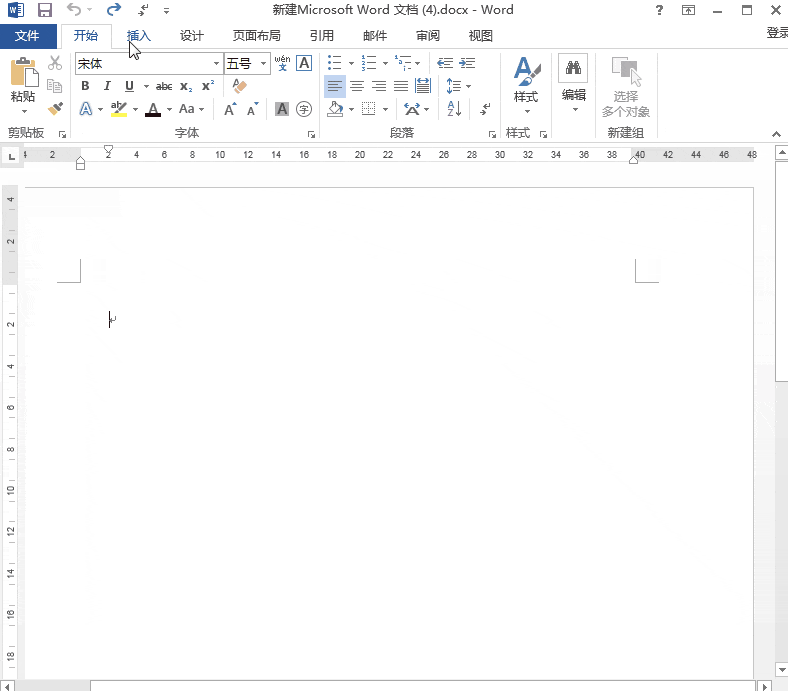Collapse the ribbon with arrow
The width and height of the screenshot is (788, 691).
click(776, 134)
